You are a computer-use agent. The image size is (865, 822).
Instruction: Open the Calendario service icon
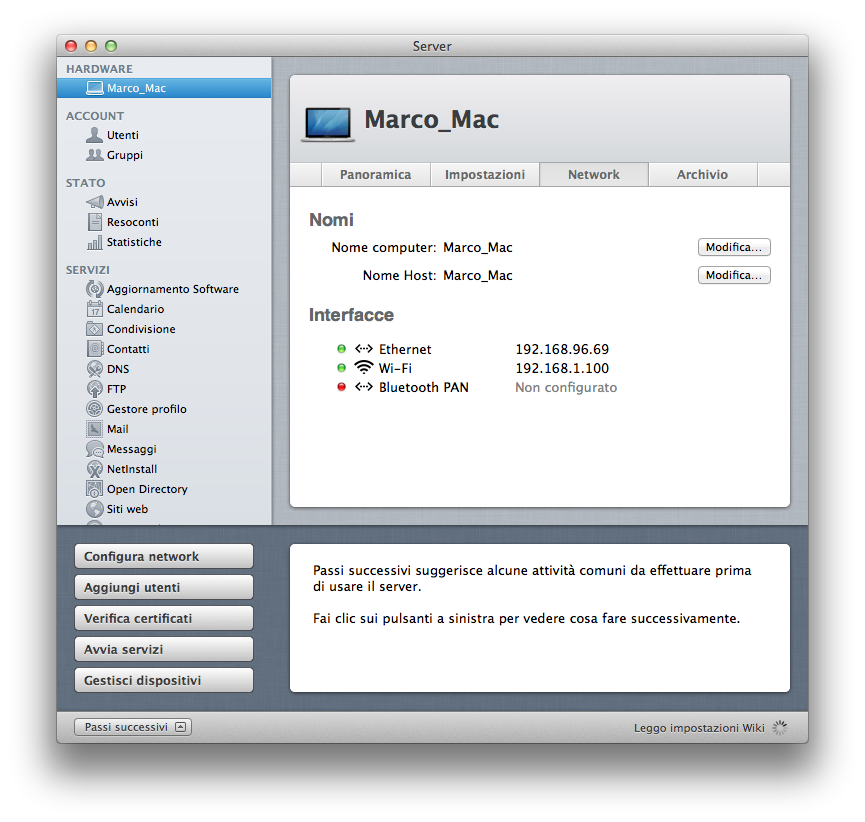[94, 309]
